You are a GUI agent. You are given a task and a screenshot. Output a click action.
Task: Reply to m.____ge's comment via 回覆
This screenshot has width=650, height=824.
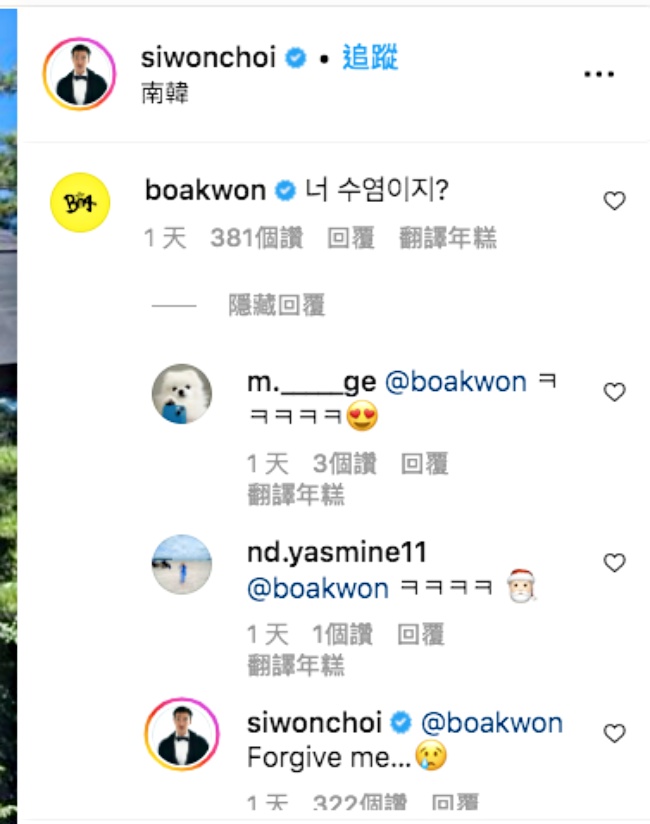[424, 464]
